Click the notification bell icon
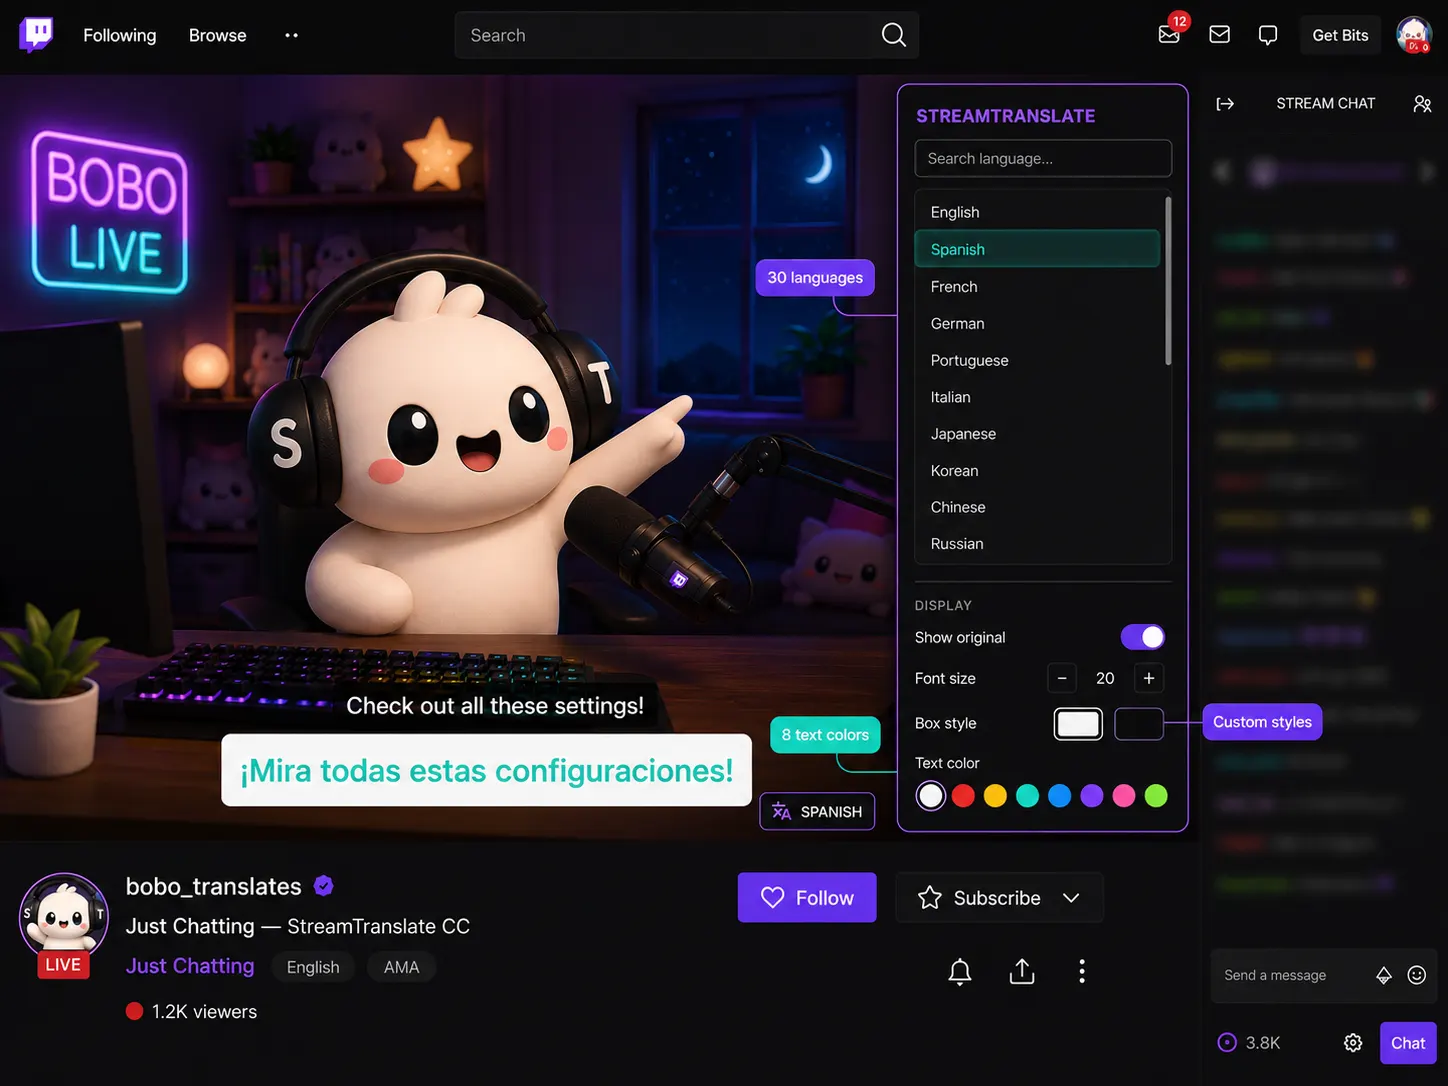The width and height of the screenshot is (1448, 1086). click(960, 971)
